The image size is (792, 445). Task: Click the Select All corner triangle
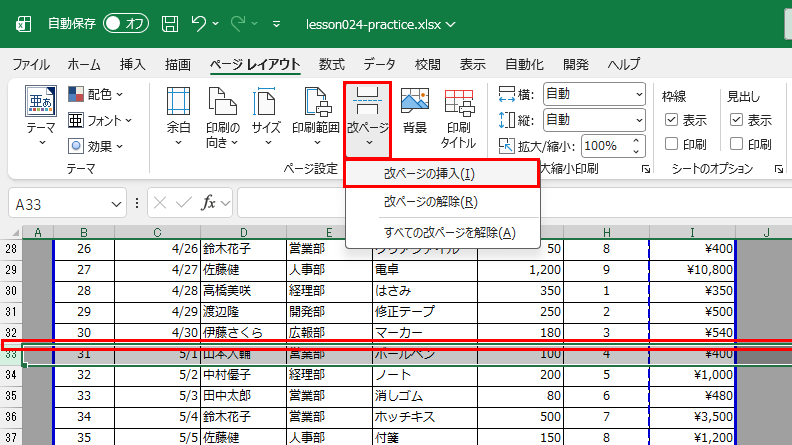pos(16,232)
